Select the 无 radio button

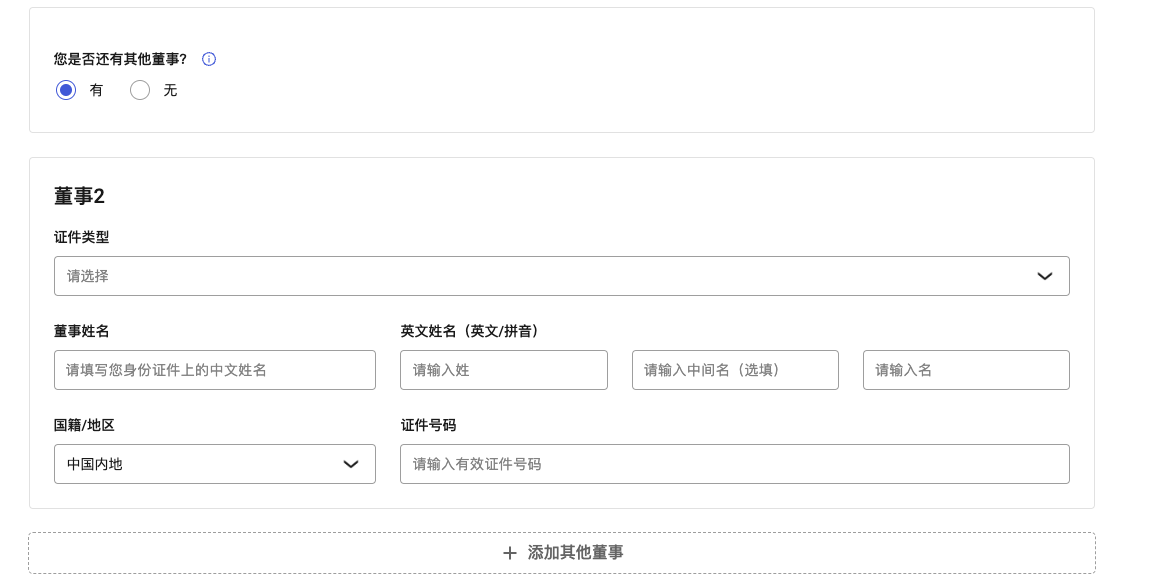(x=140, y=90)
